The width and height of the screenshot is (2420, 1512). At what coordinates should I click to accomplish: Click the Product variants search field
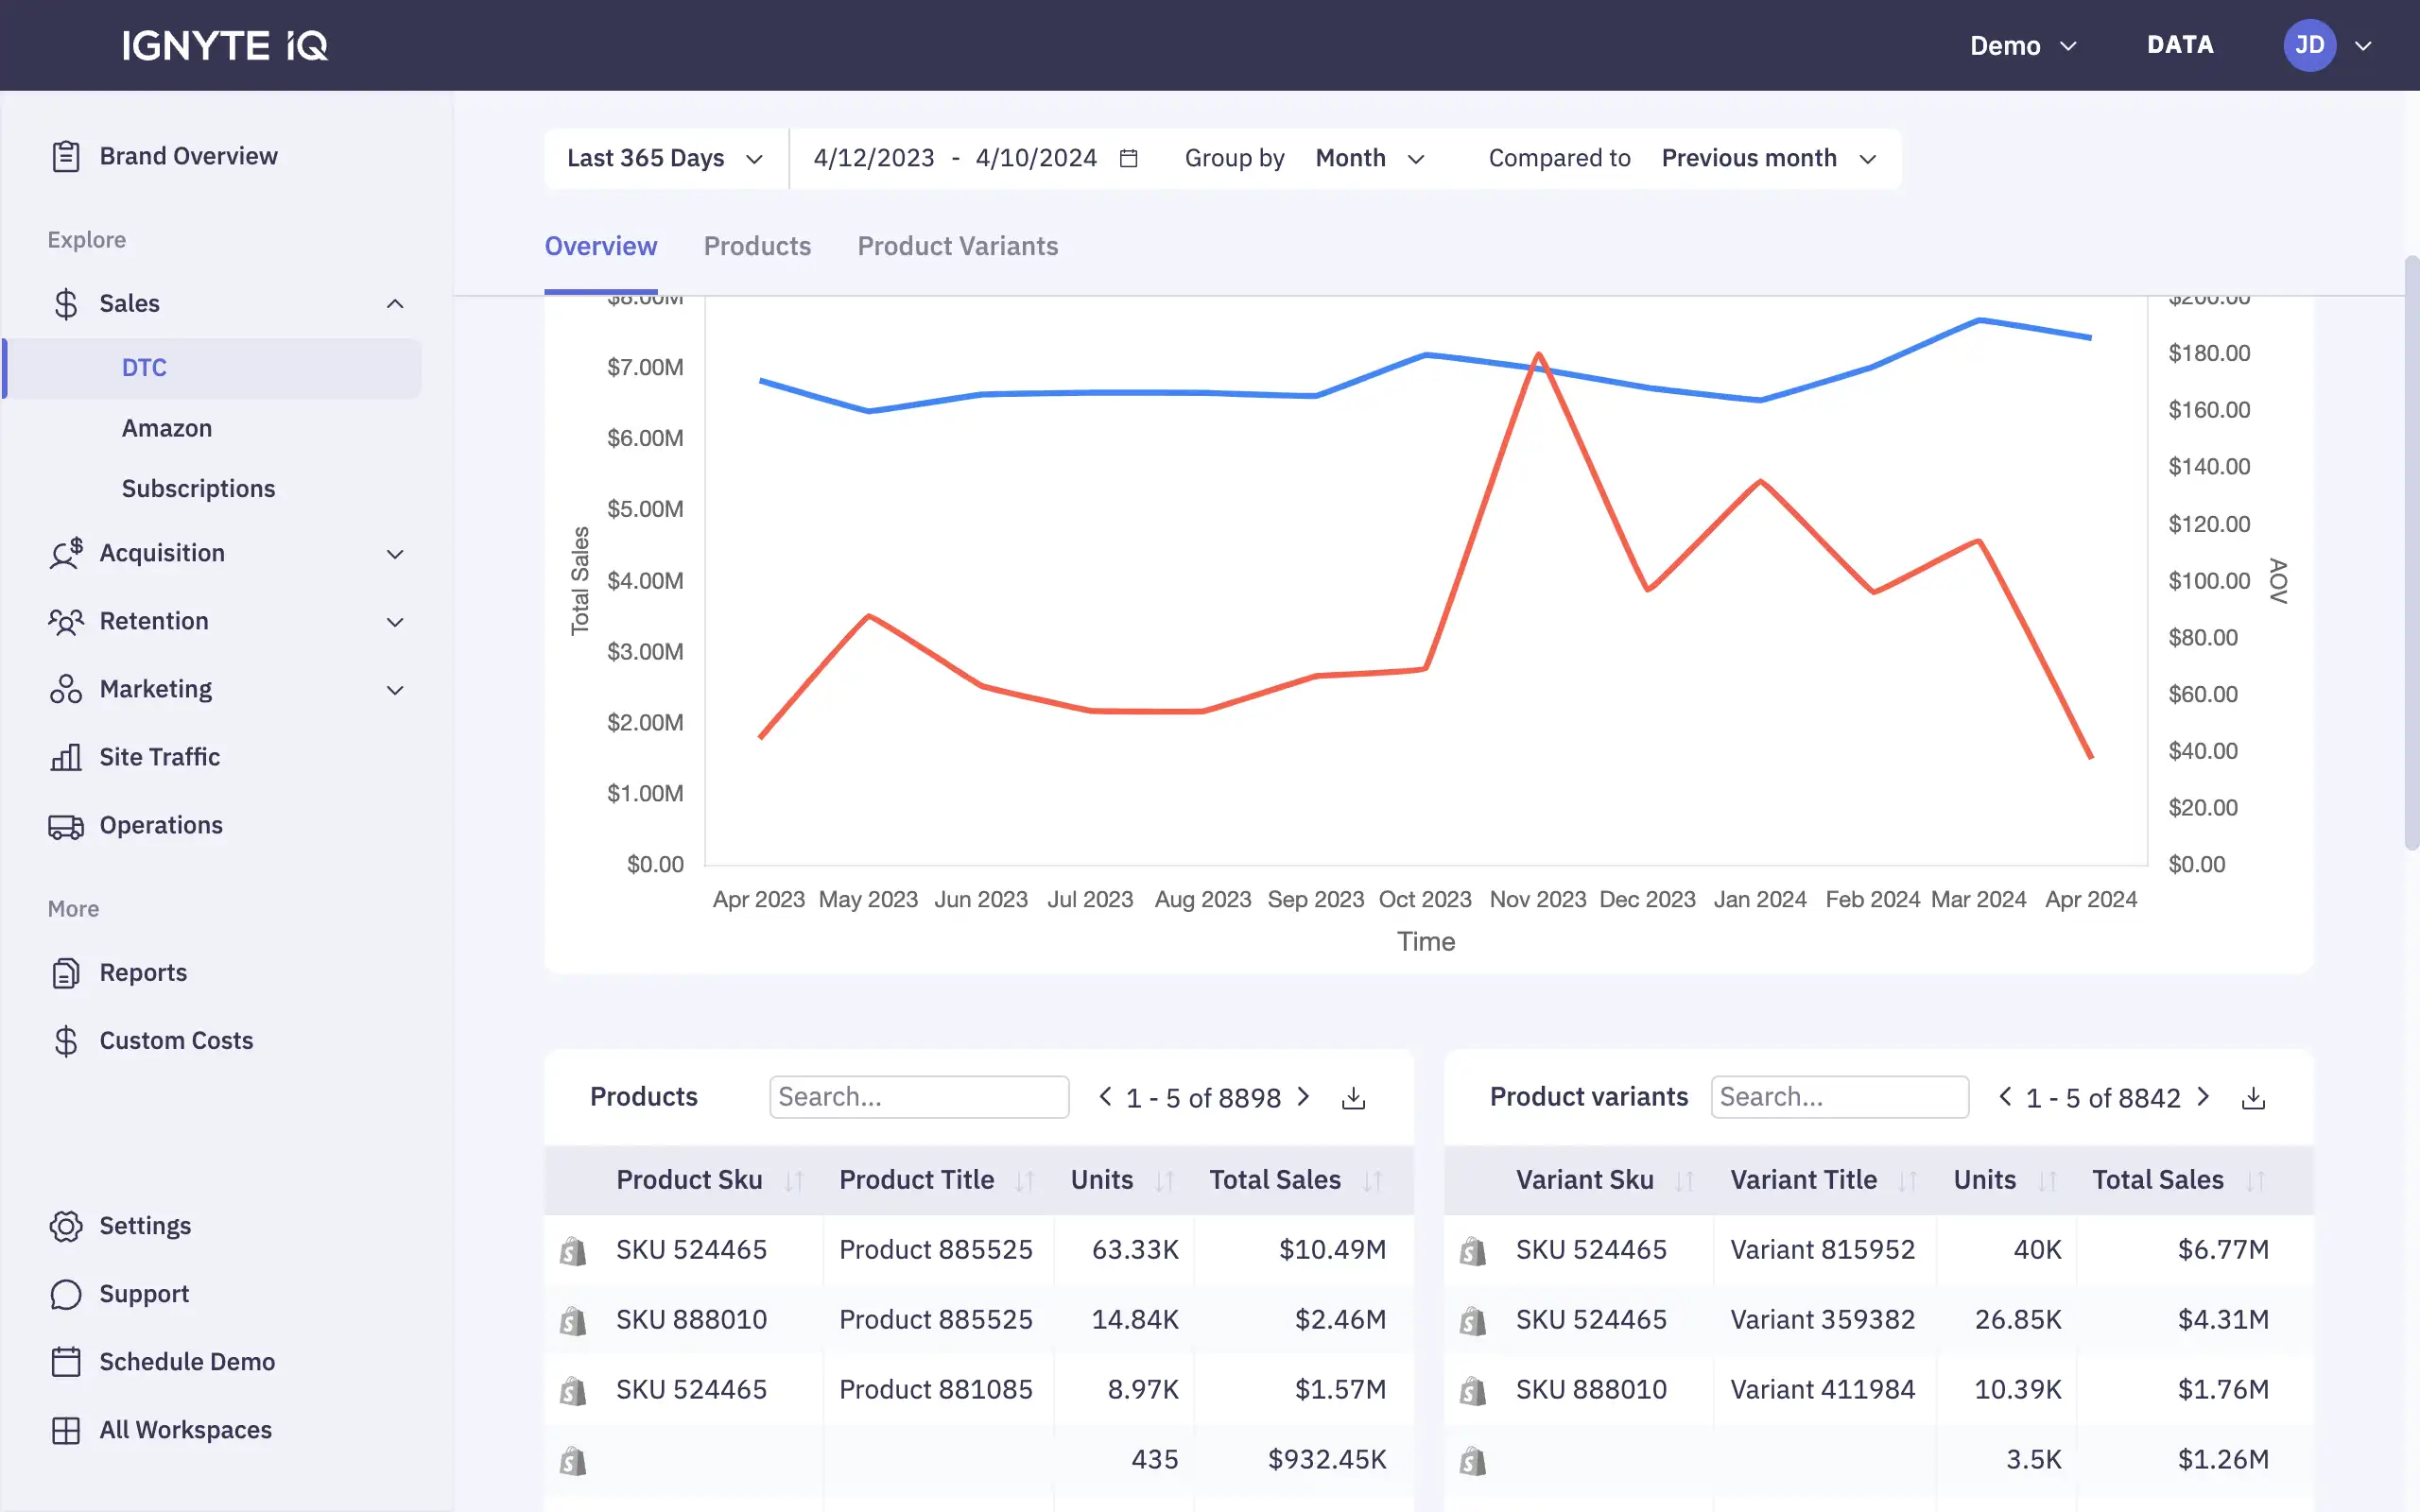pyautogui.click(x=1840, y=1097)
